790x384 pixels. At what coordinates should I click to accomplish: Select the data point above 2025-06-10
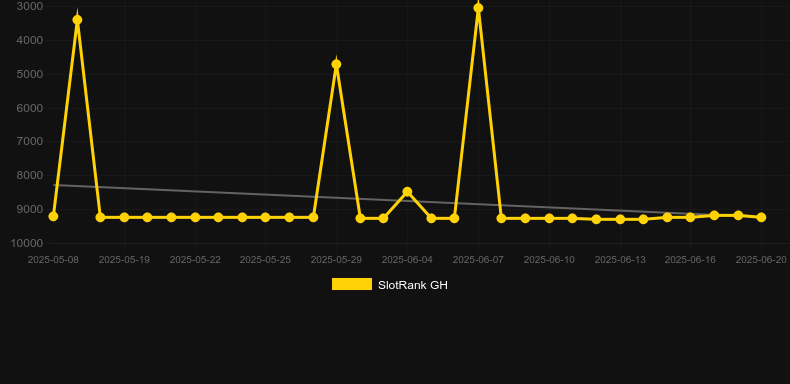(x=549, y=218)
